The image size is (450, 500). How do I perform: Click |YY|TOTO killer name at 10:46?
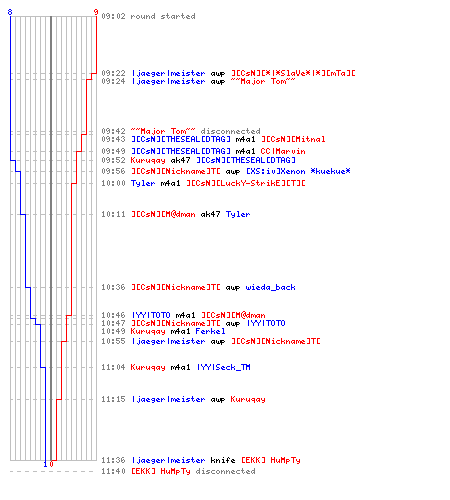(151, 315)
